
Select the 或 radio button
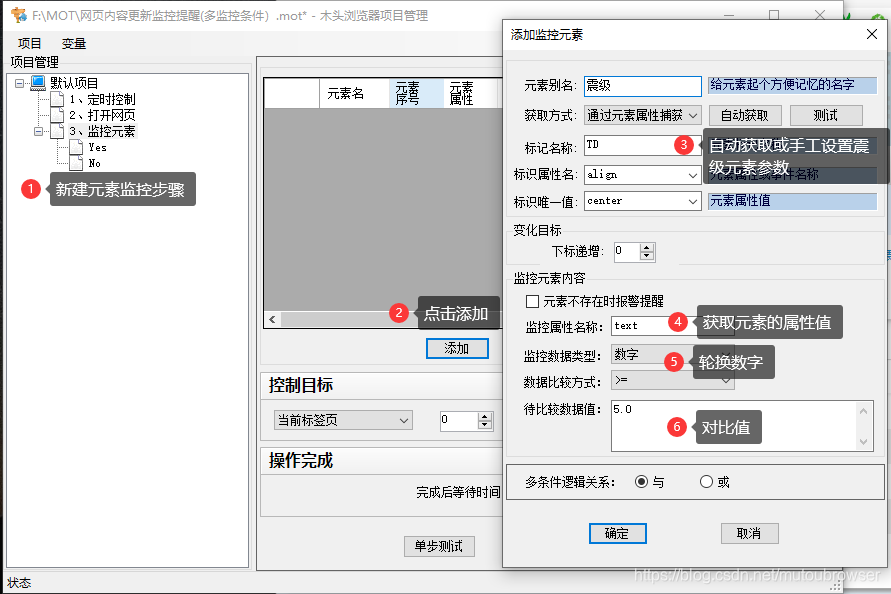pyautogui.click(x=706, y=482)
